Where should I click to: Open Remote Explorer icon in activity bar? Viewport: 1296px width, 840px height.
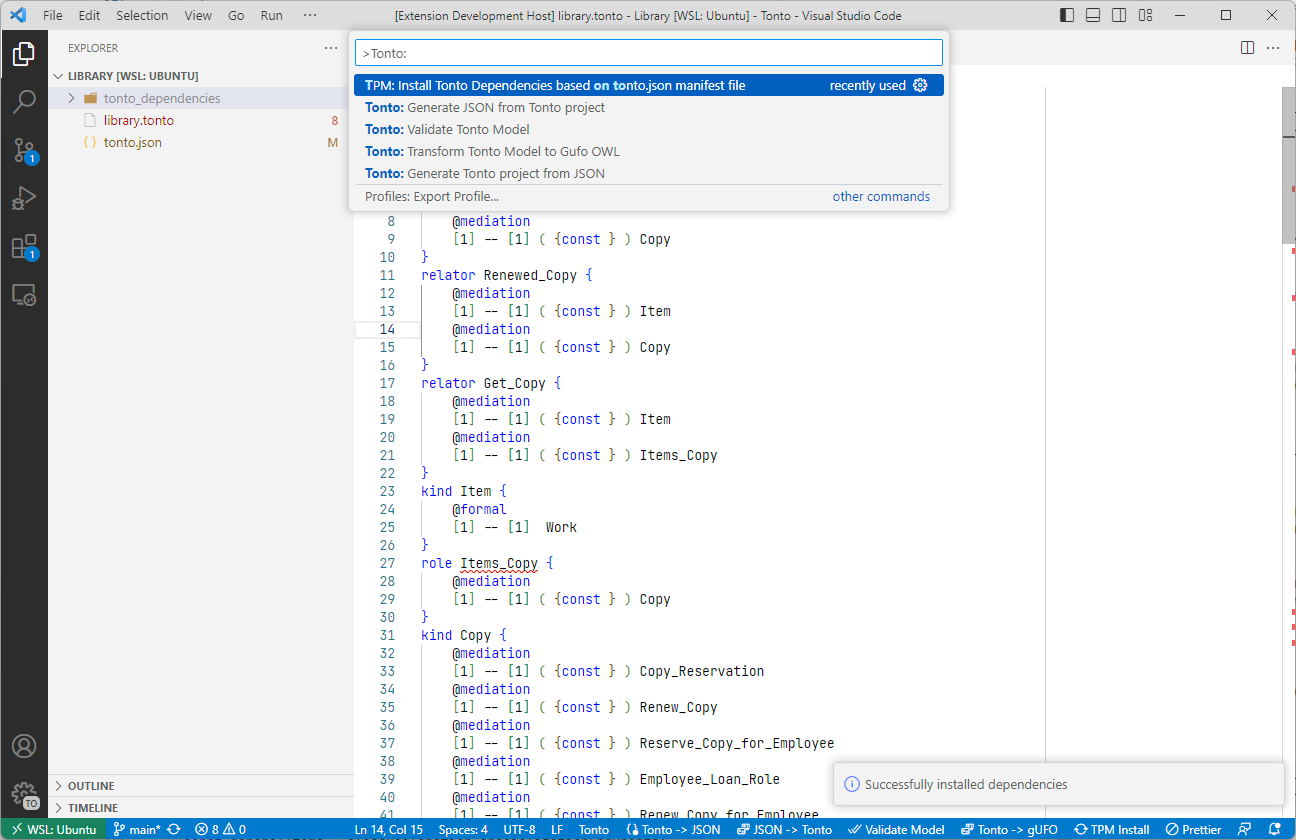pos(24,295)
